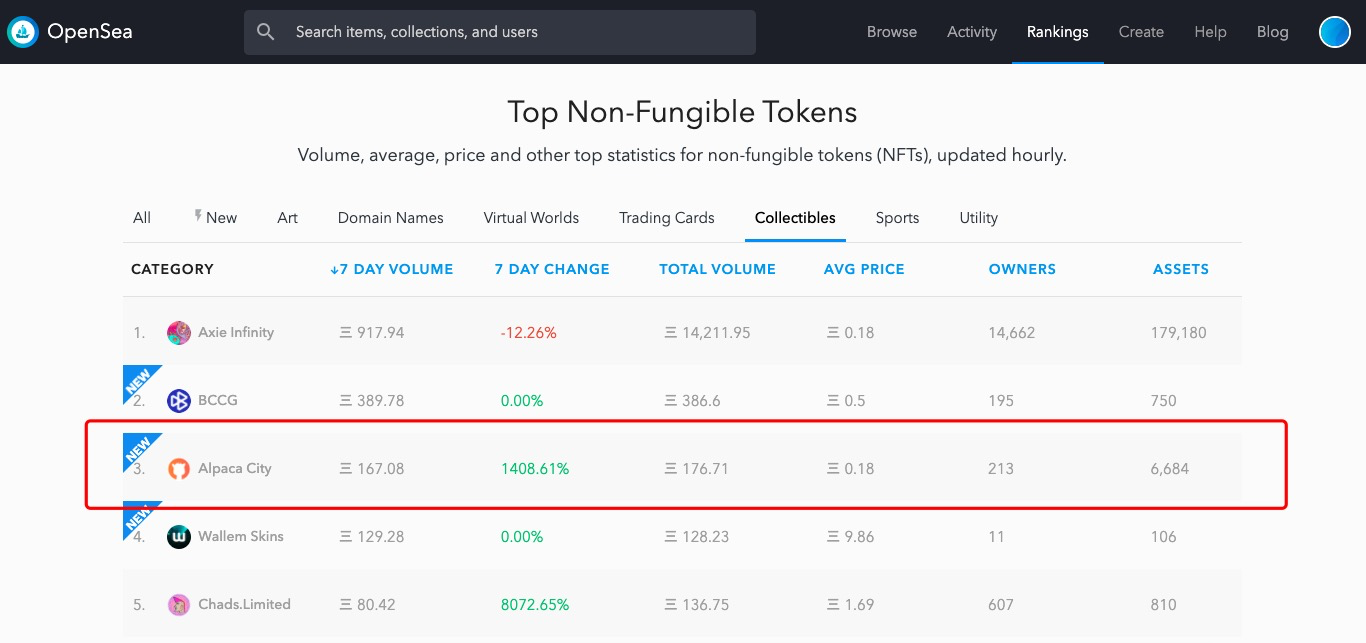Open the BCCG collection link
Screen dimensions: 1366x643
tap(218, 401)
